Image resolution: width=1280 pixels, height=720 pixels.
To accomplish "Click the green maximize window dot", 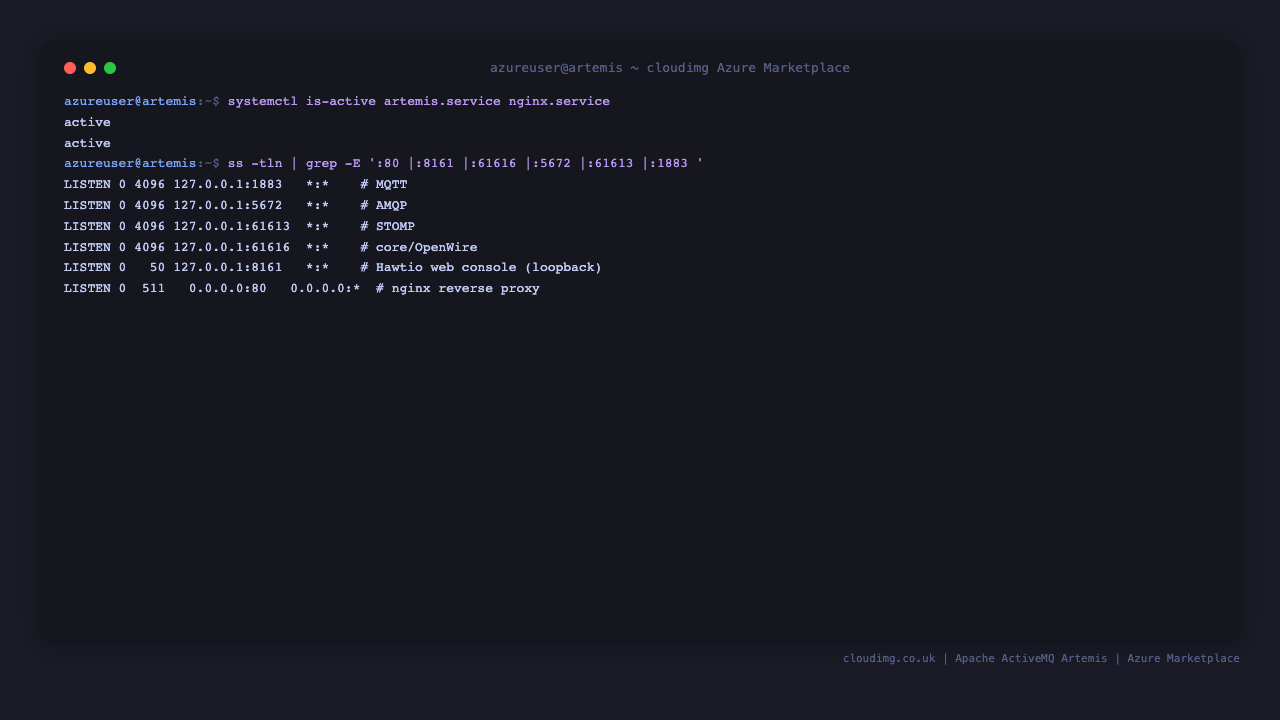I will tap(110, 68).
